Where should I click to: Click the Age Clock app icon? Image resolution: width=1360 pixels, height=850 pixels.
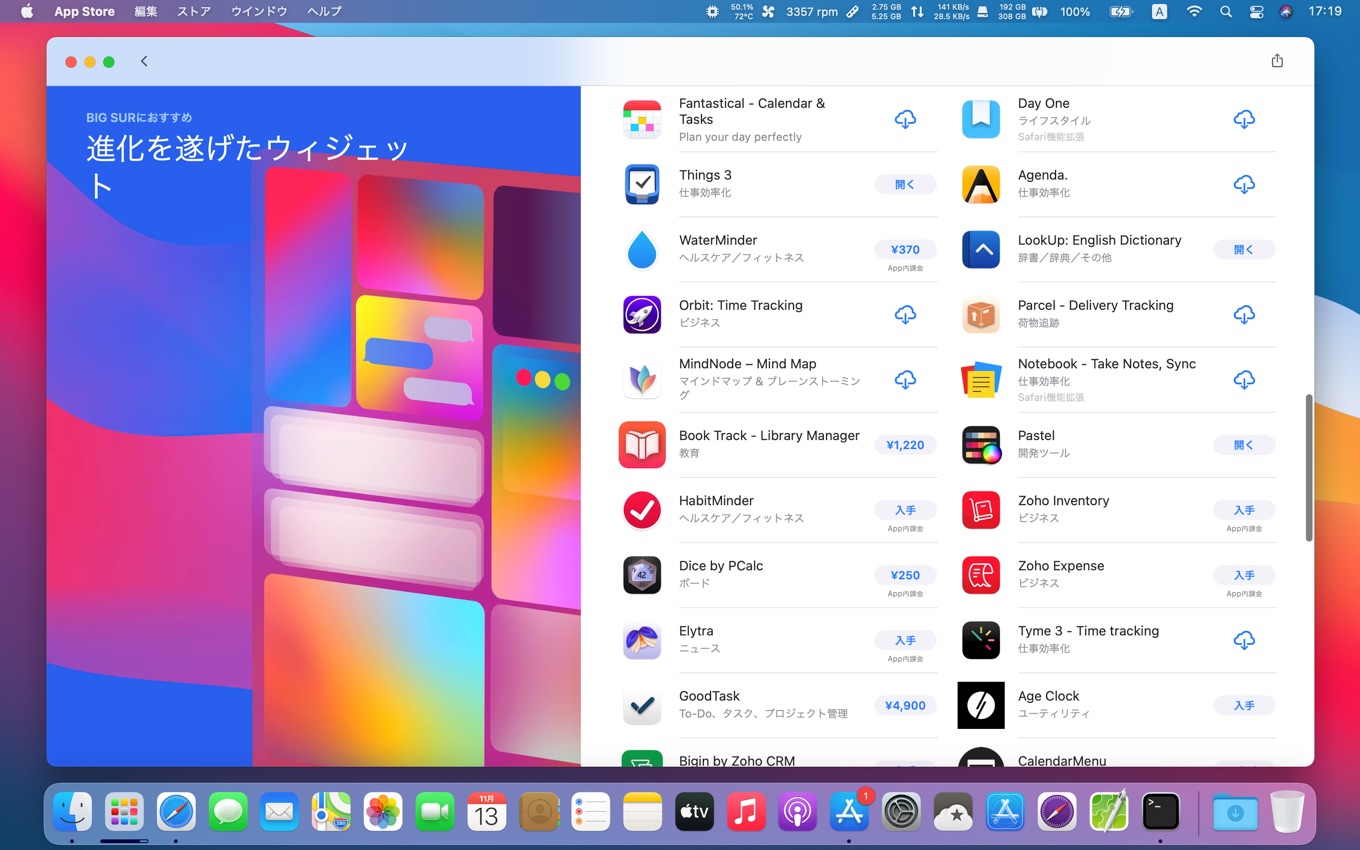[x=981, y=705]
